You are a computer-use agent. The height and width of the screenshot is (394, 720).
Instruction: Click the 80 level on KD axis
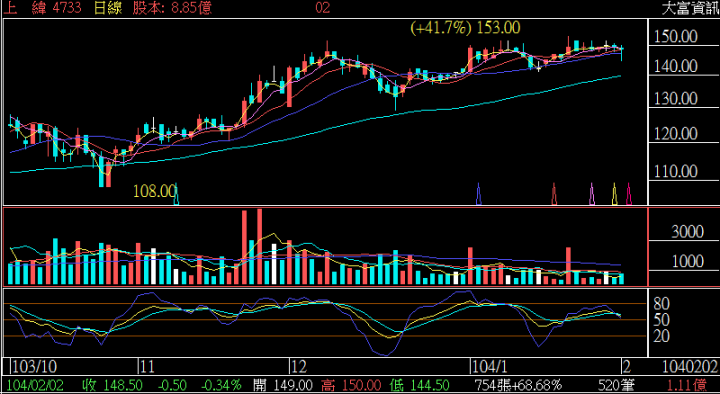661,304
